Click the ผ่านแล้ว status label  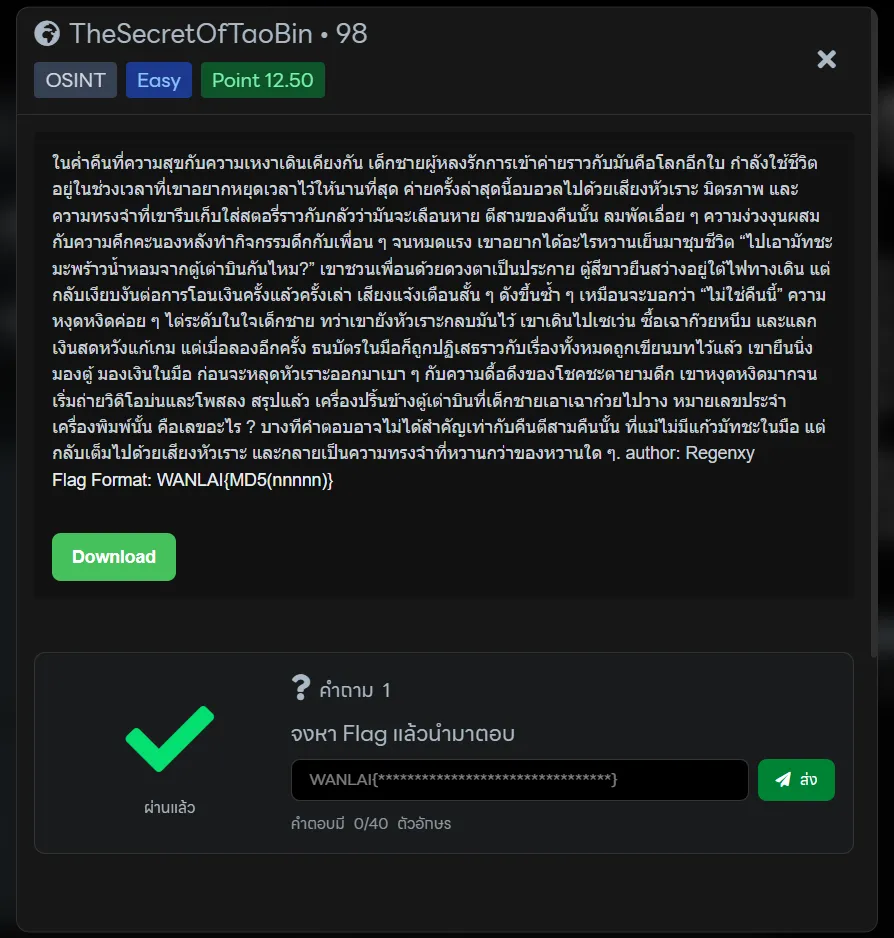169,808
